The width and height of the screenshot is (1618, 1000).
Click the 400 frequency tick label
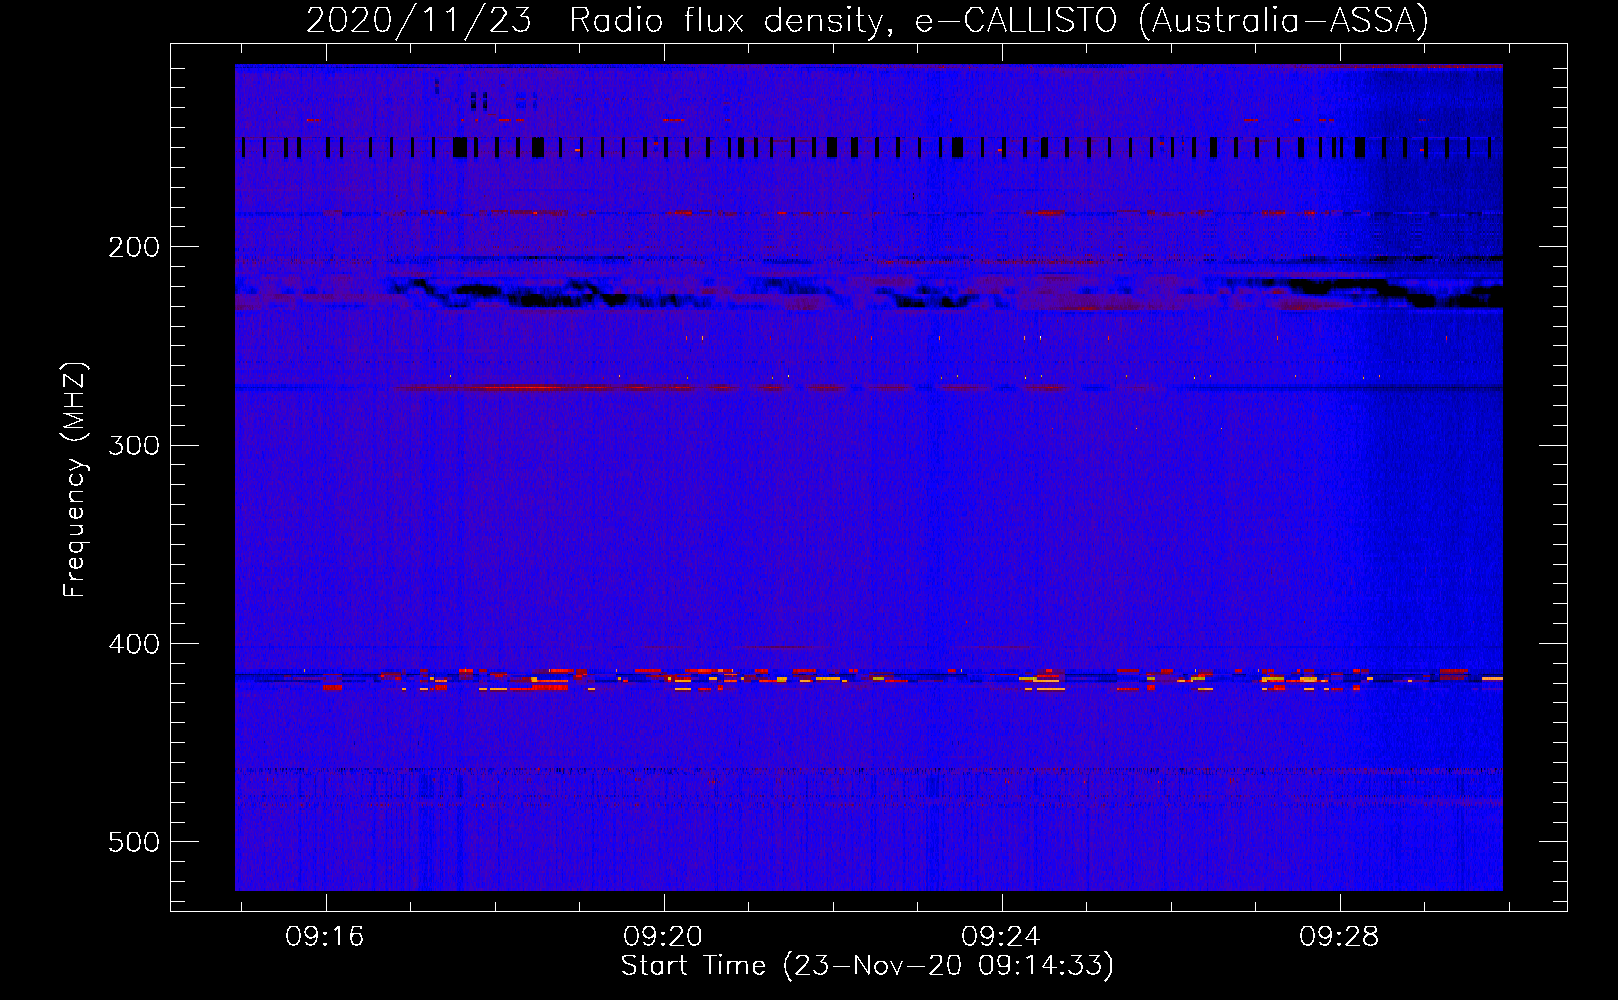(x=134, y=644)
